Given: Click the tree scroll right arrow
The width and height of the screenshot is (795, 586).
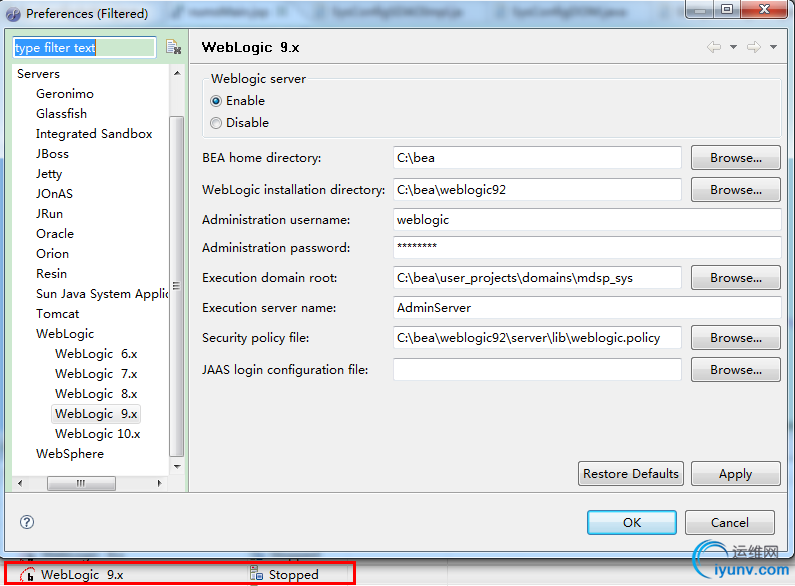Looking at the screenshot, I should click(159, 484).
